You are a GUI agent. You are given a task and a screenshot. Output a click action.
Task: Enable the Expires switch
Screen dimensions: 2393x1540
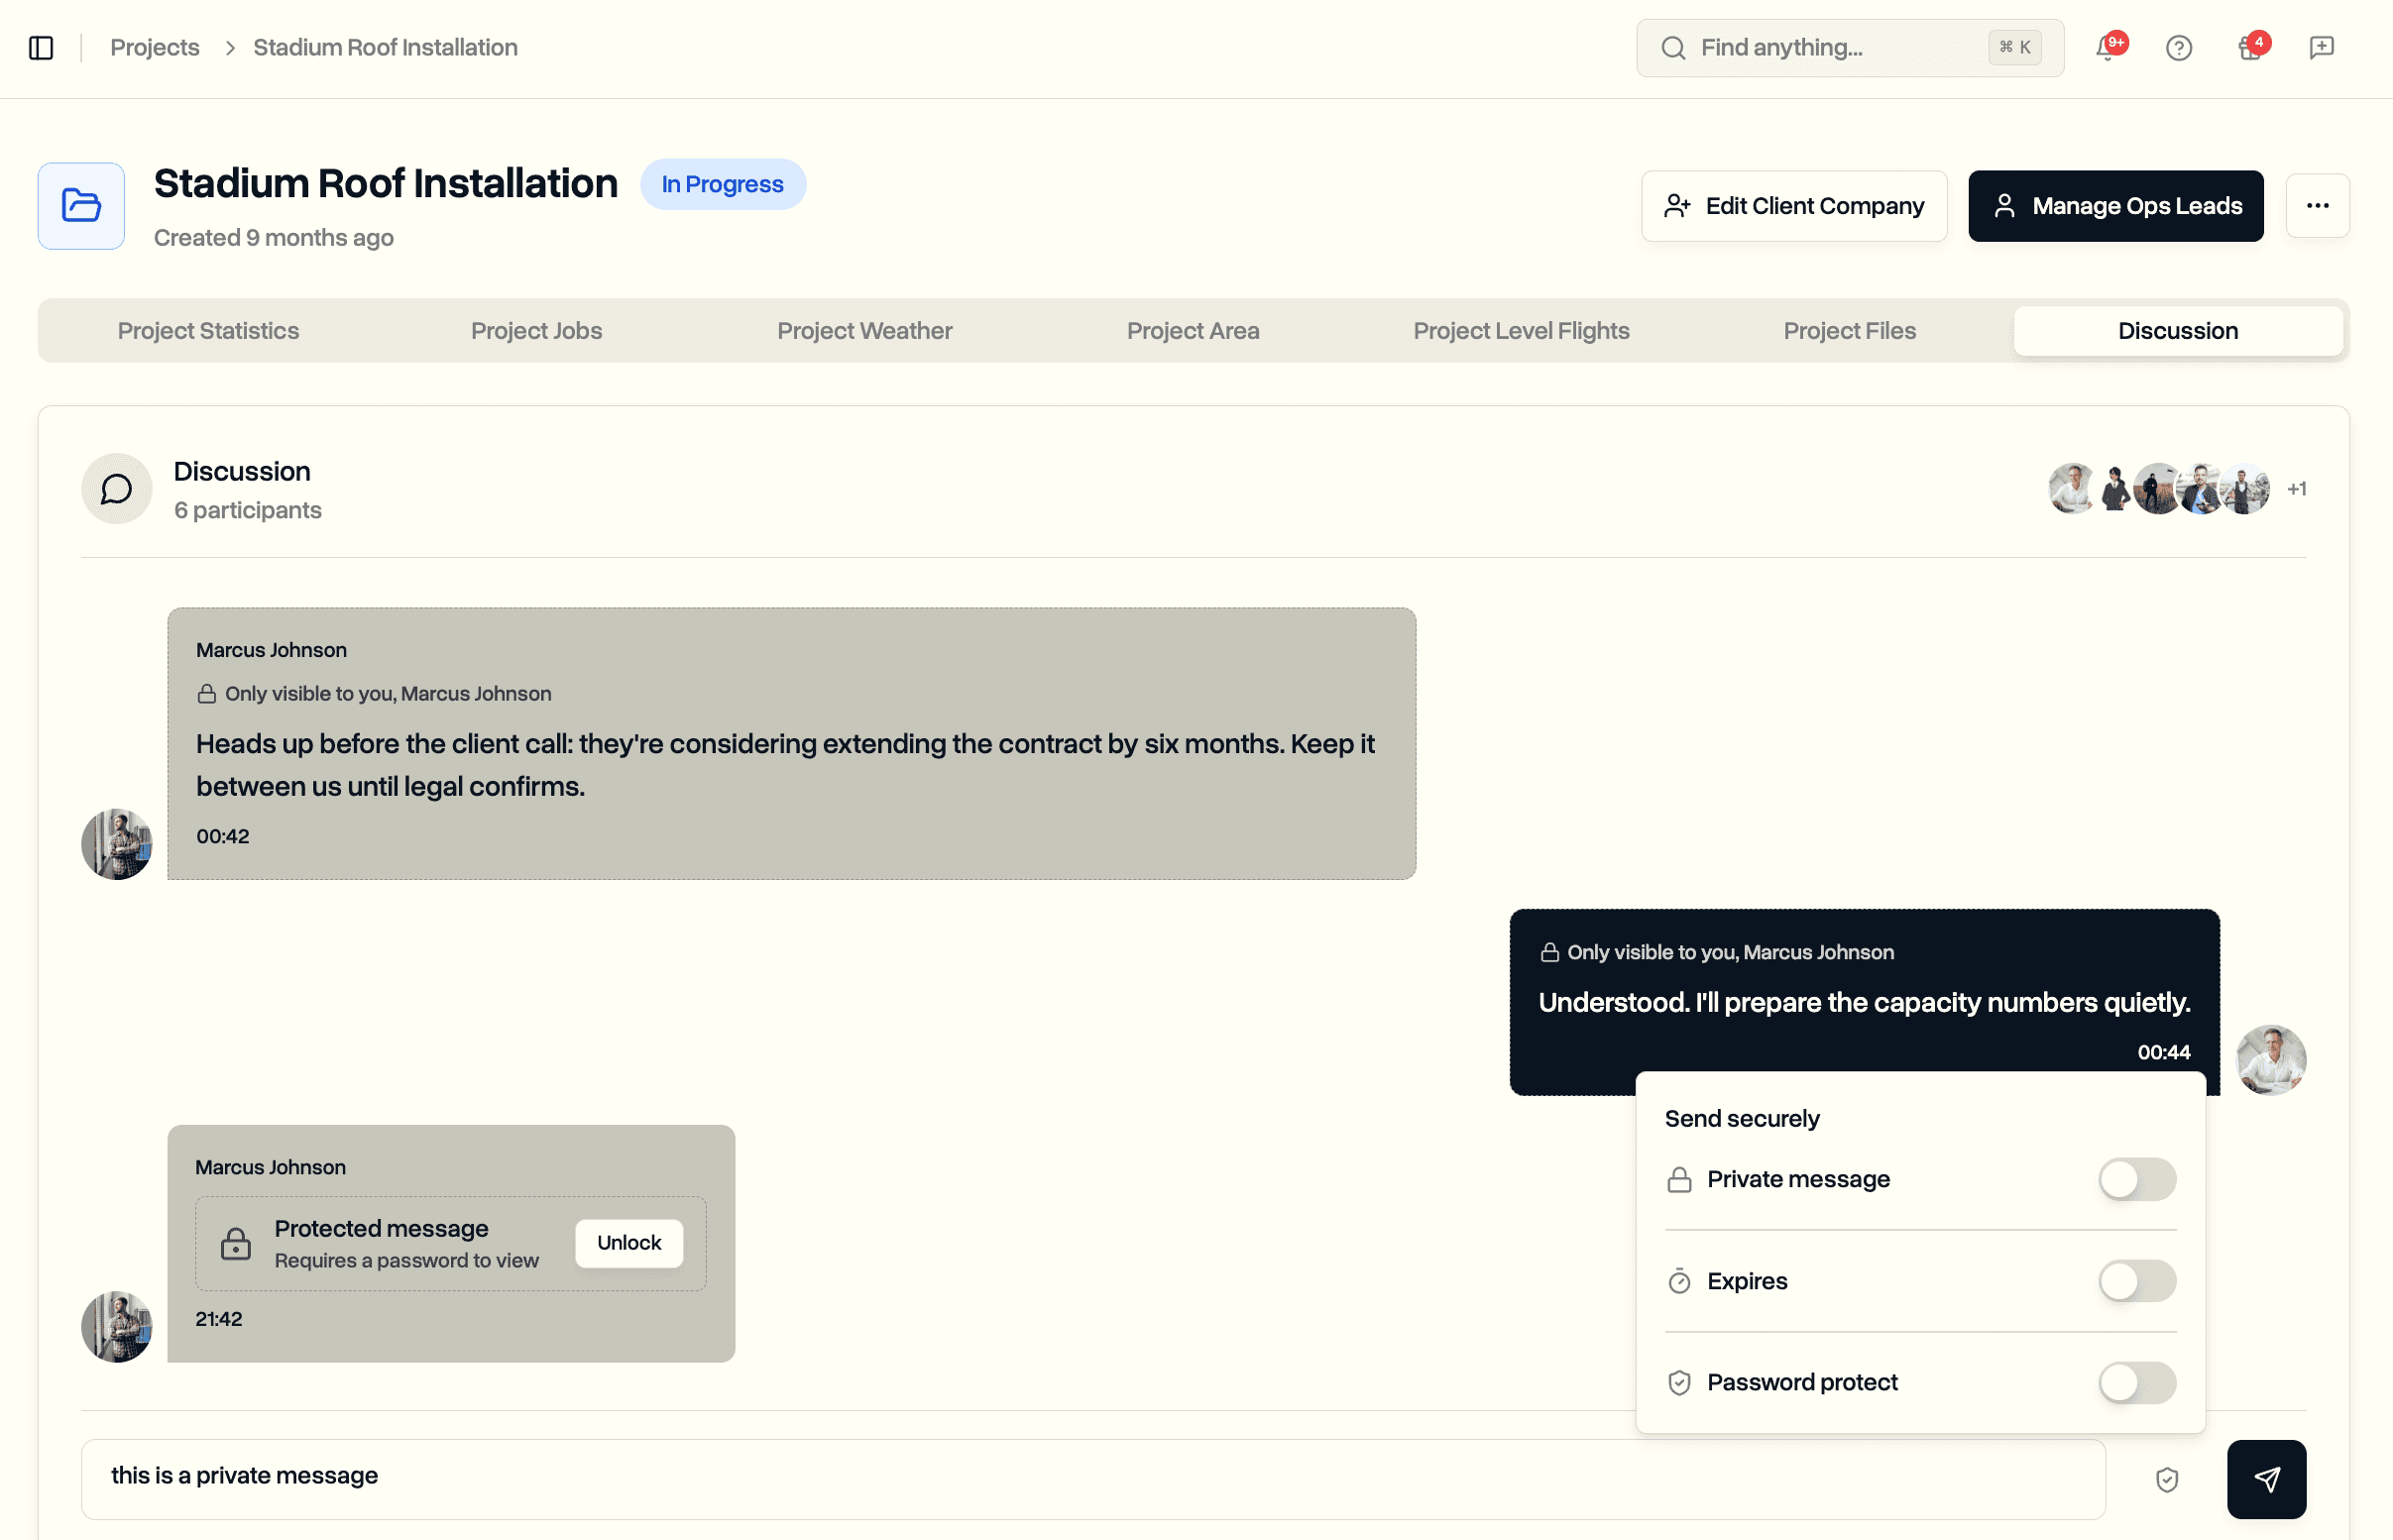[2137, 1281]
